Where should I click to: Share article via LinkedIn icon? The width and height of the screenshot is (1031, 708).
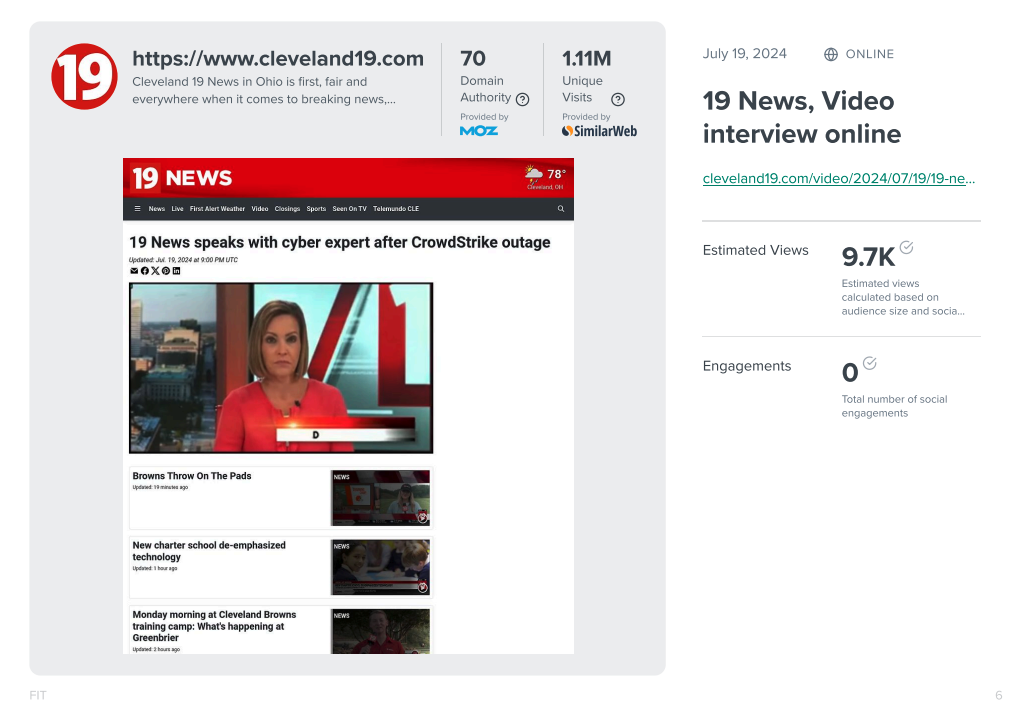(177, 271)
